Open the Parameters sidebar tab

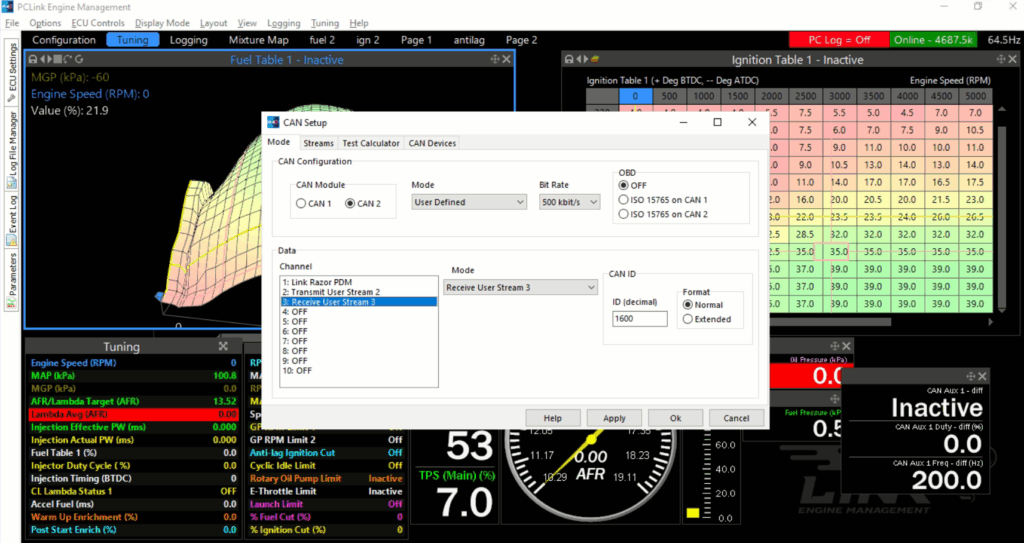12,280
